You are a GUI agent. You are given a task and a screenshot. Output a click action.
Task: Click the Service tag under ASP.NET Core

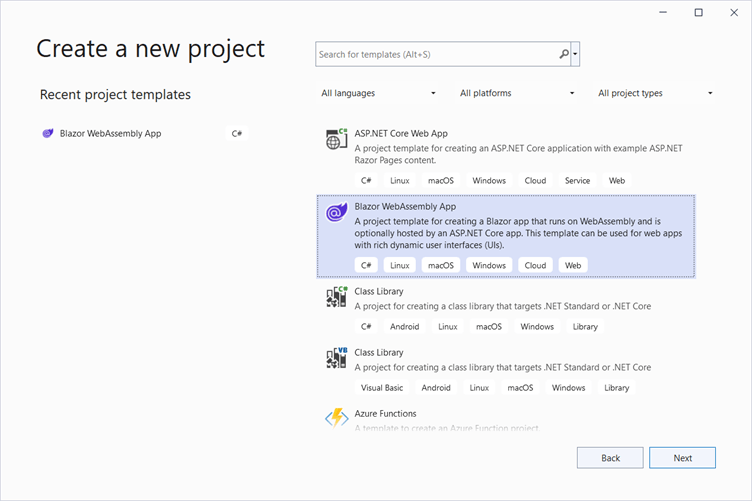[577, 180]
